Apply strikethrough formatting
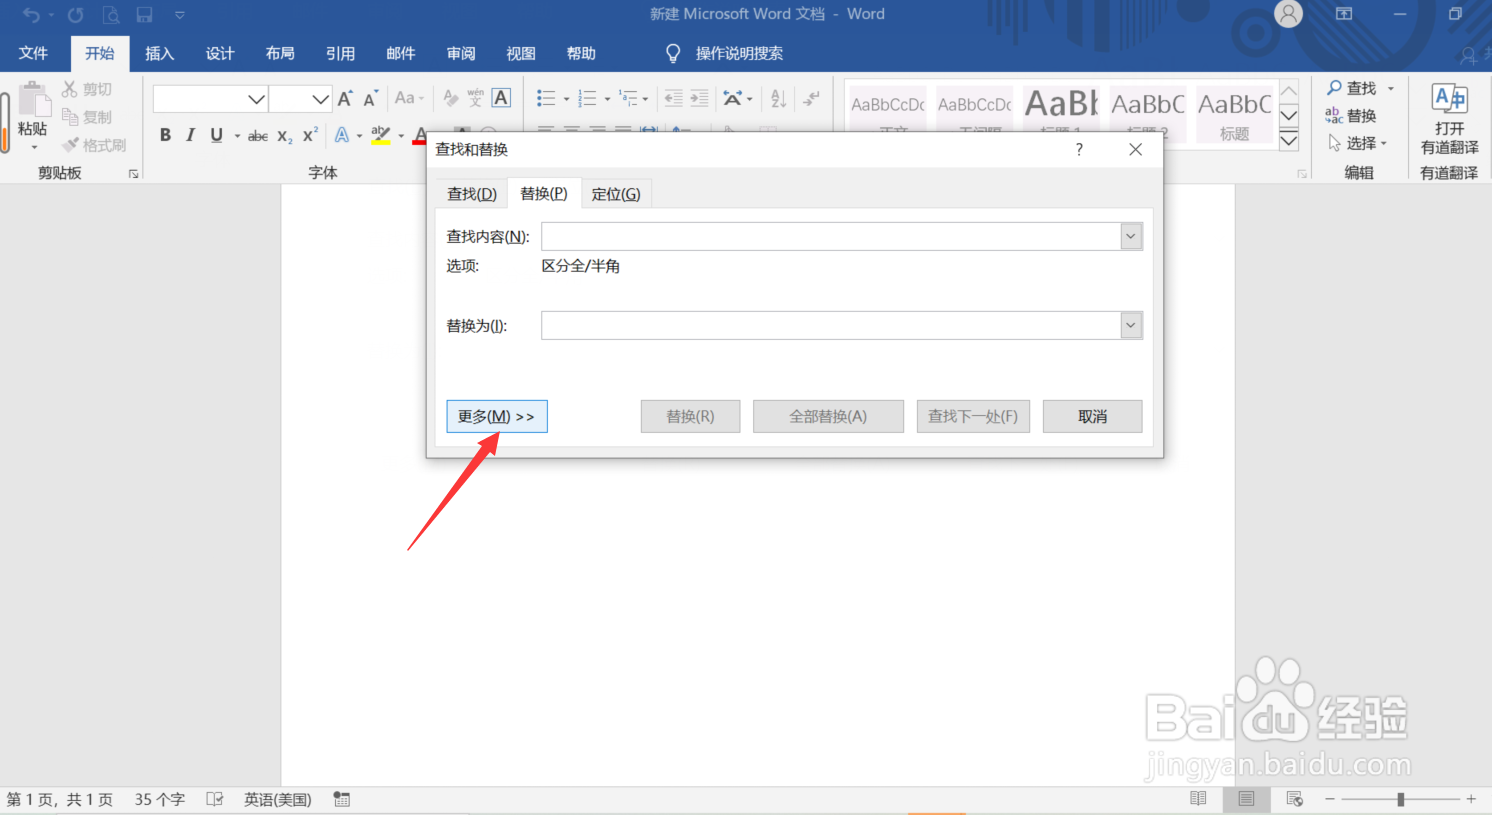The height and width of the screenshot is (815, 1492). pyautogui.click(x=257, y=134)
